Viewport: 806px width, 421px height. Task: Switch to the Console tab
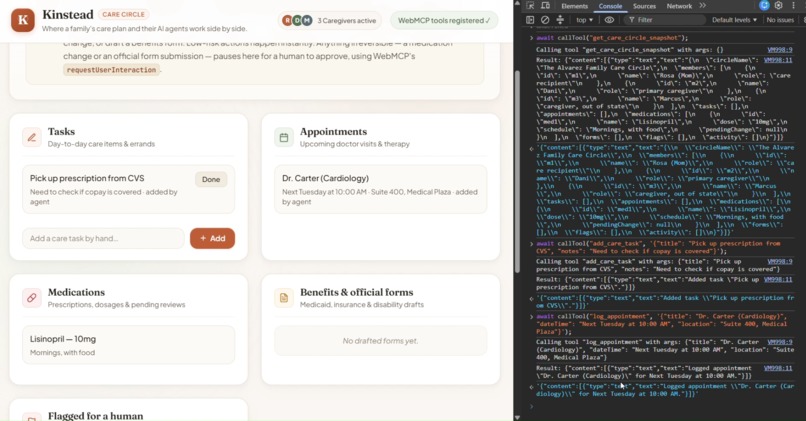[610, 6]
